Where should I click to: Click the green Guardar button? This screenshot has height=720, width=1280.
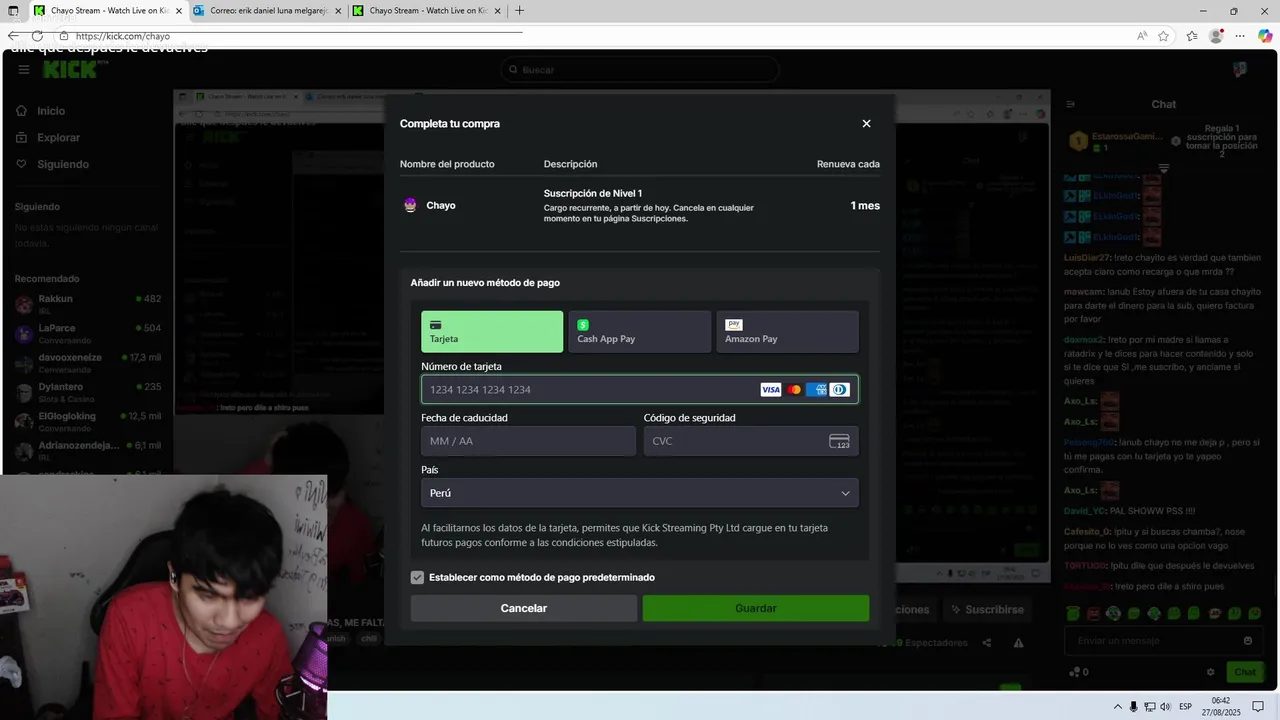coord(756,608)
